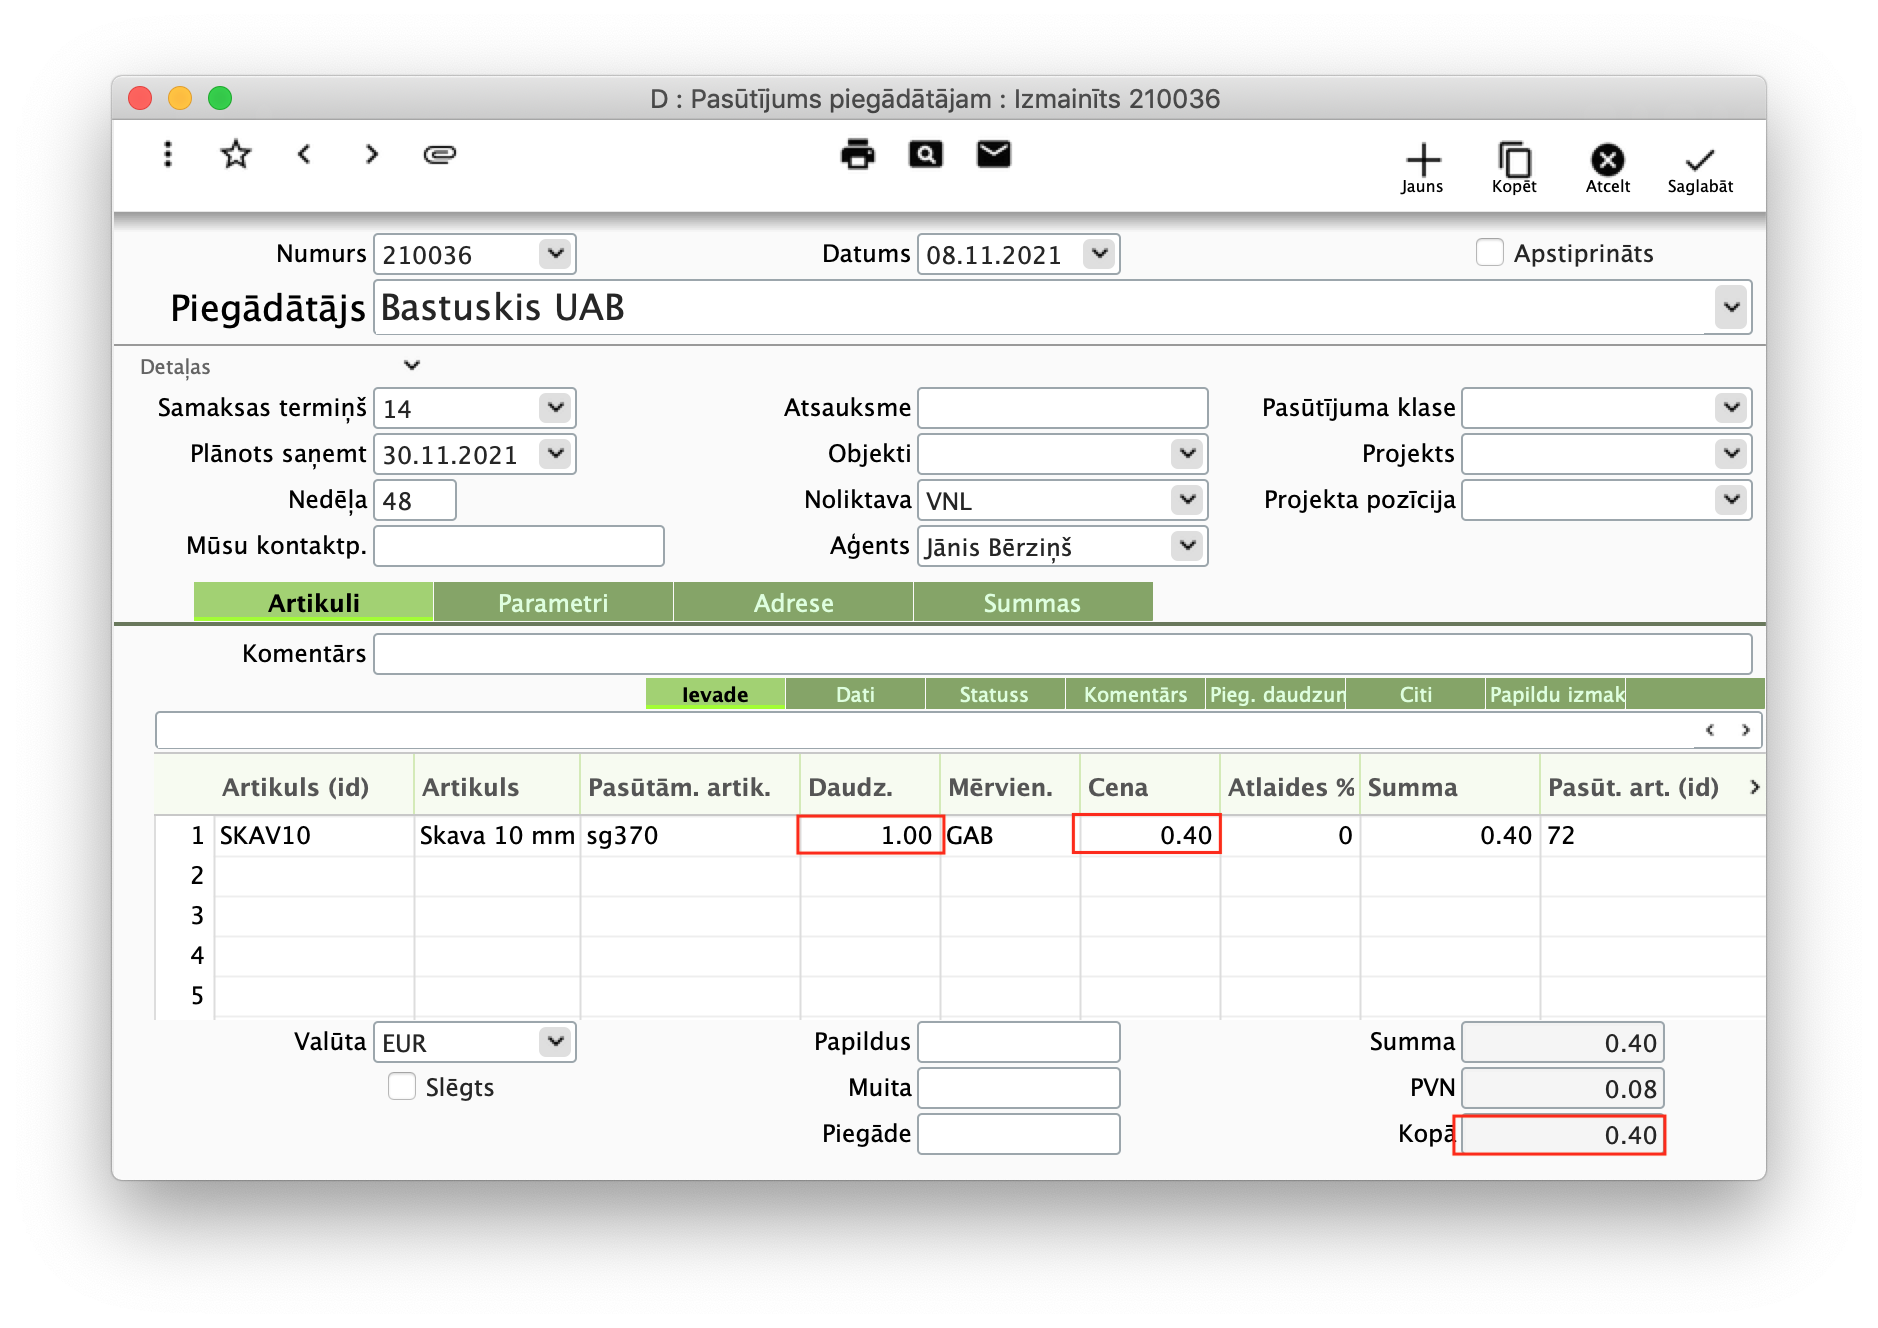Send order by email envelope icon
Screen dimensions: 1878x1328
[x=993, y=155]
